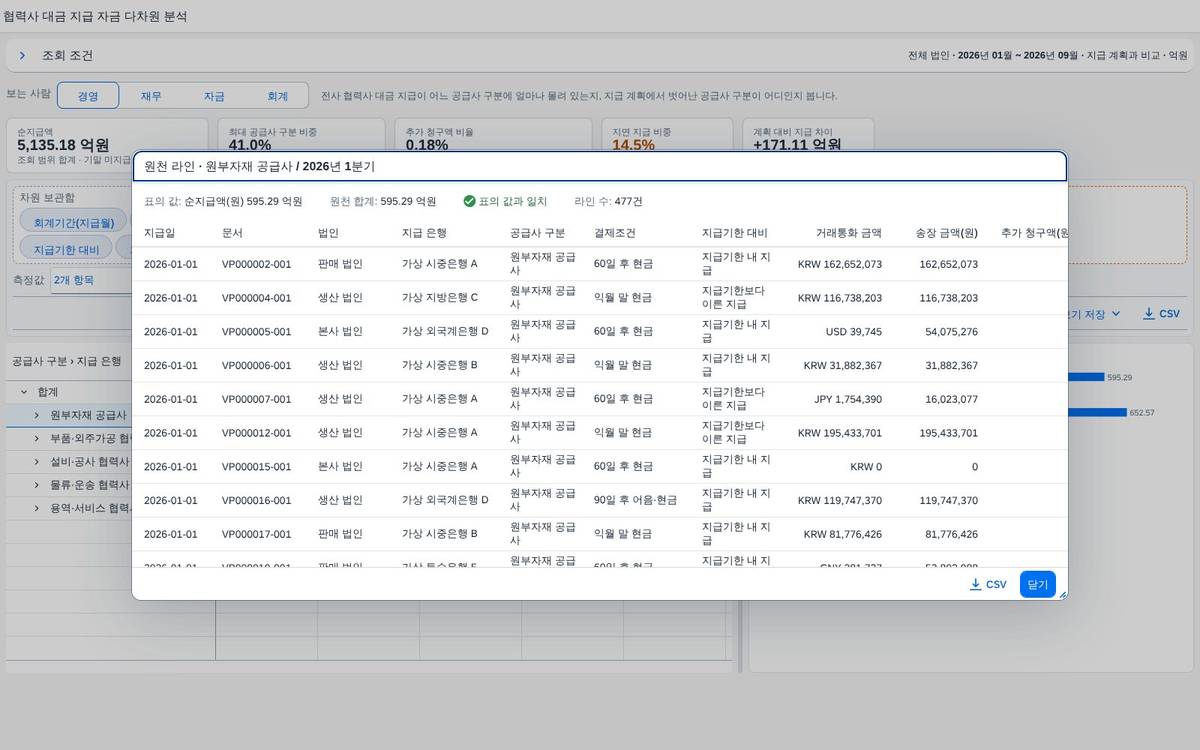
Task: Click the 송장 금액(원) column header
Action: pyautogui.click(x=946, y=233)
